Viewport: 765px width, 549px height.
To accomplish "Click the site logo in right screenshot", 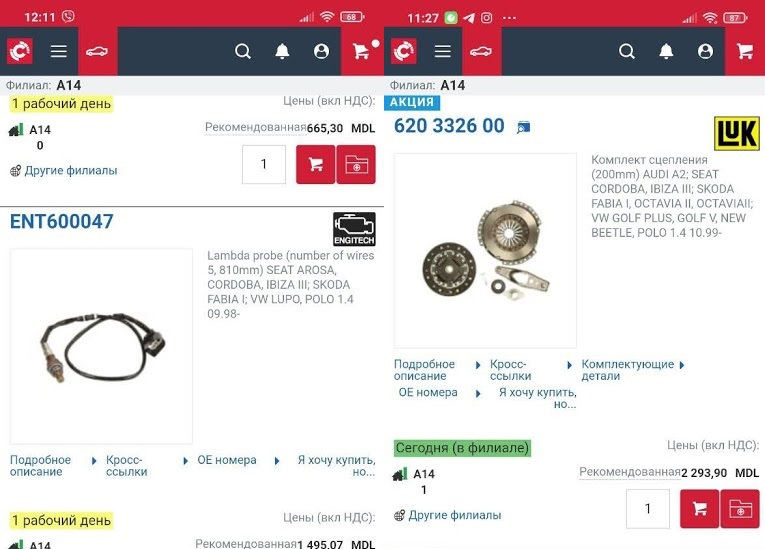I will click(x=404, y=51).
